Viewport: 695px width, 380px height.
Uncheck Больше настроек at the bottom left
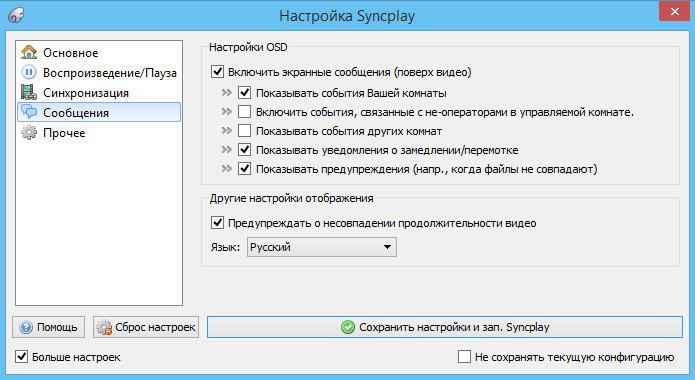pyautogui.click(x=21, y=356)
